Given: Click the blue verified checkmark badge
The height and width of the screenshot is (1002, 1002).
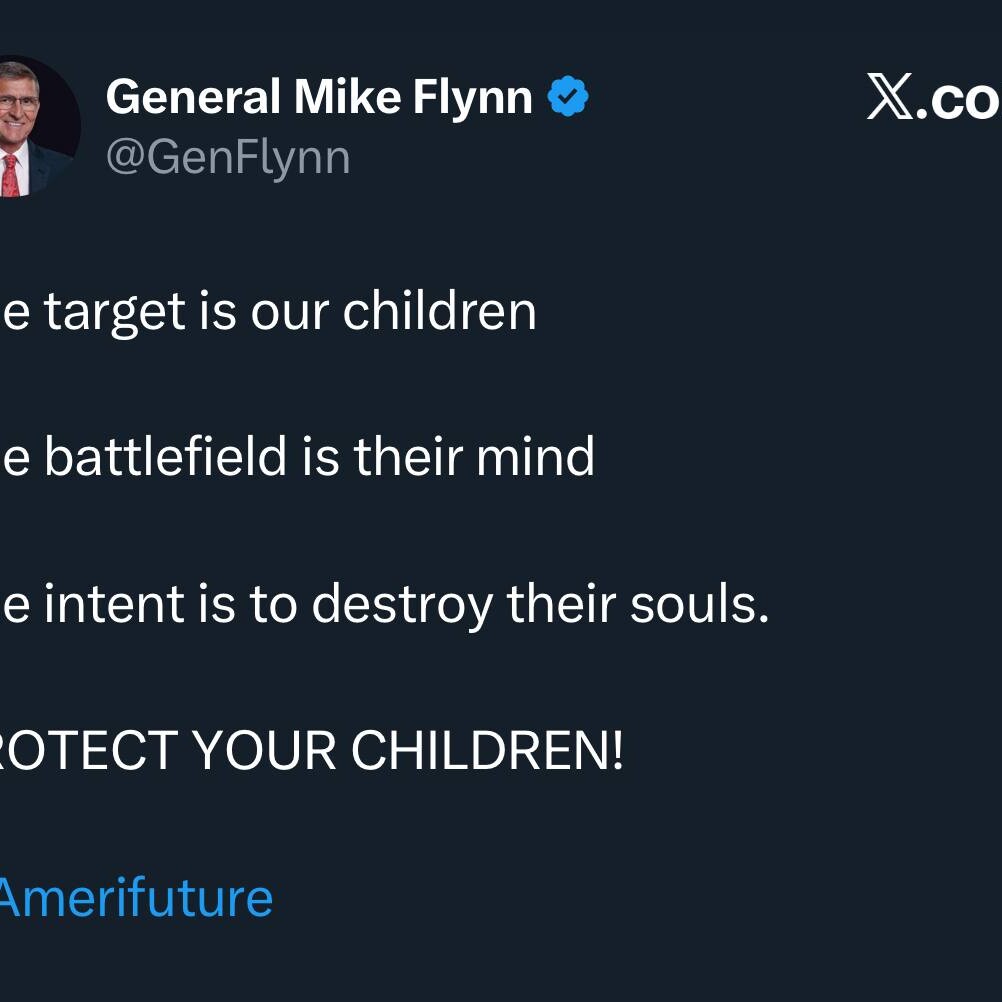Looking at the screenshot, I should click(568, 98).
